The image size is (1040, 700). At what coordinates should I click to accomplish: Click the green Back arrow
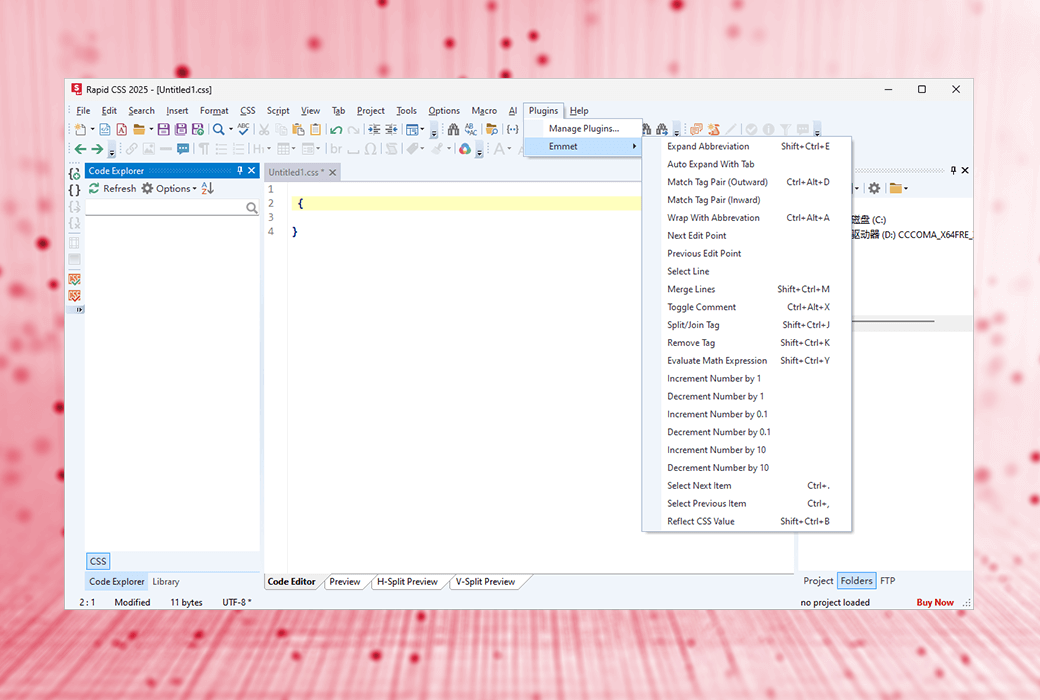pos(80,149)
